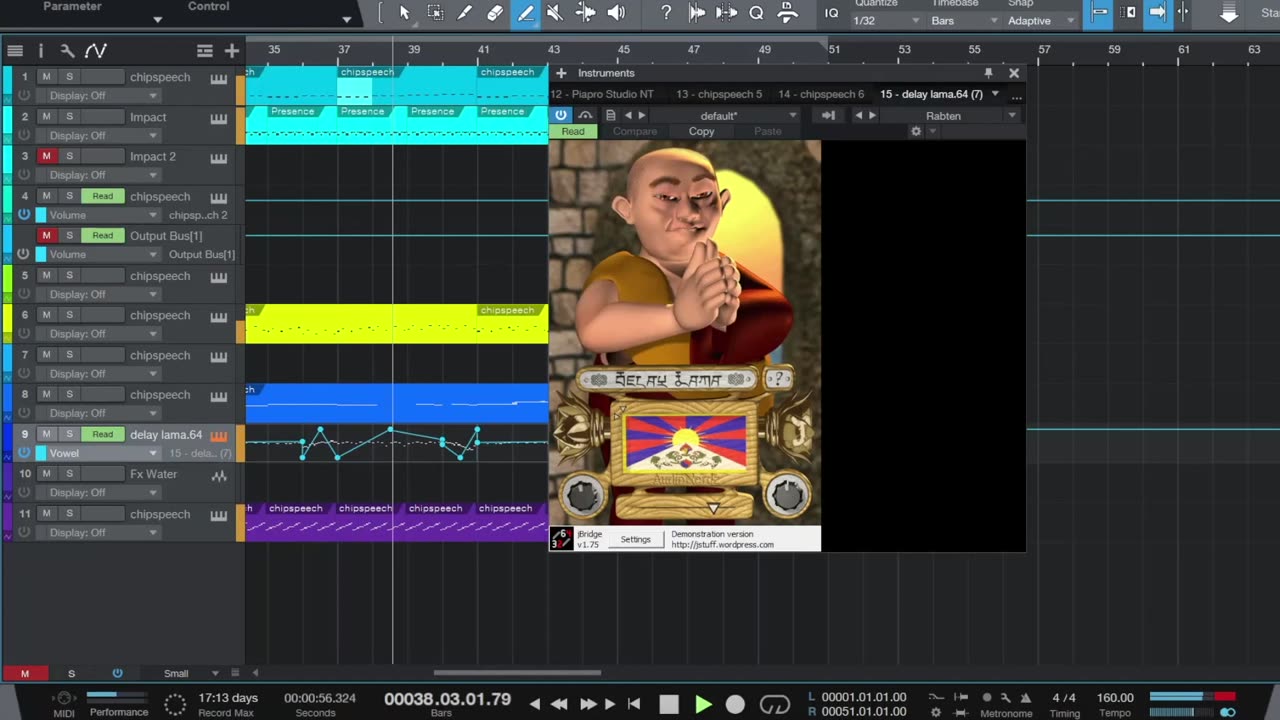Select the Listen (speaker) tool
Image resolution: width=1280 pixels, height=720 pixels.
click(616, 13)
